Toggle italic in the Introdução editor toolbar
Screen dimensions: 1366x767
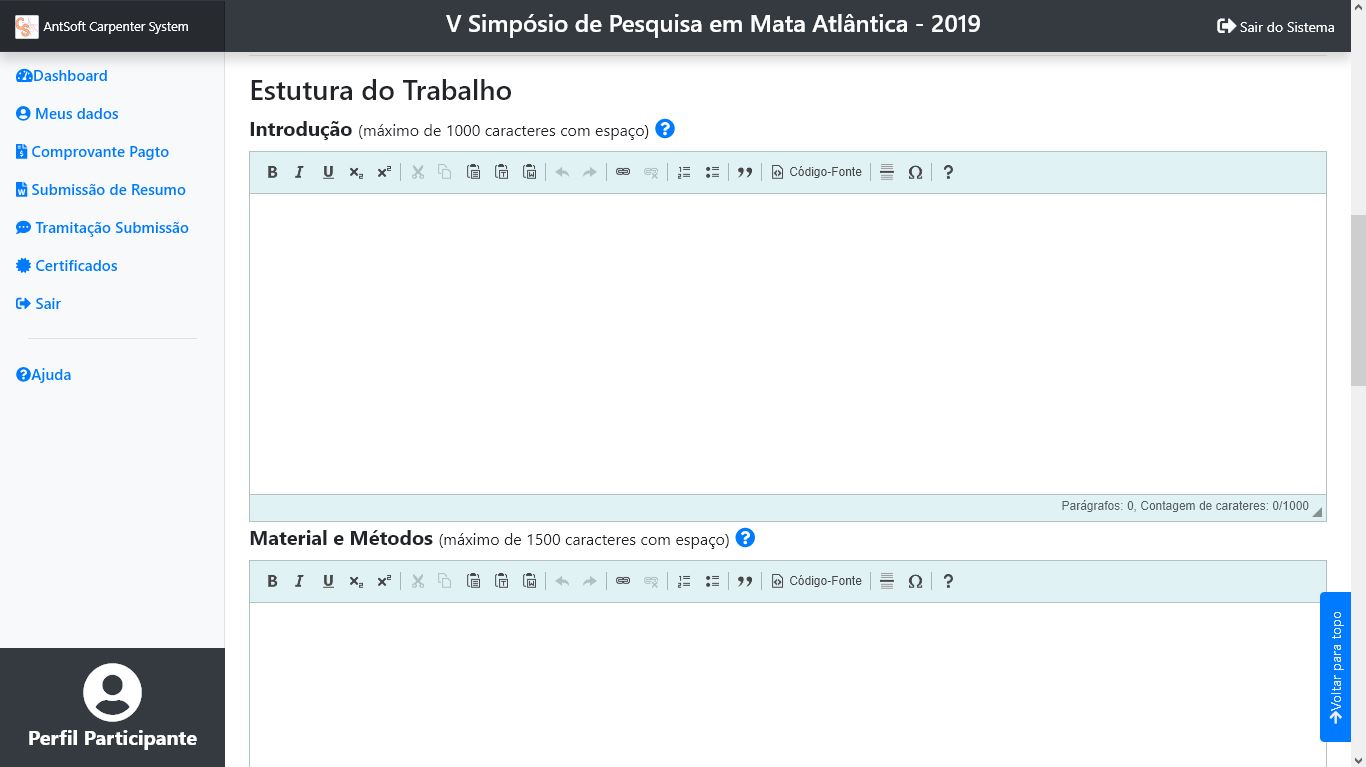point(299,172)
